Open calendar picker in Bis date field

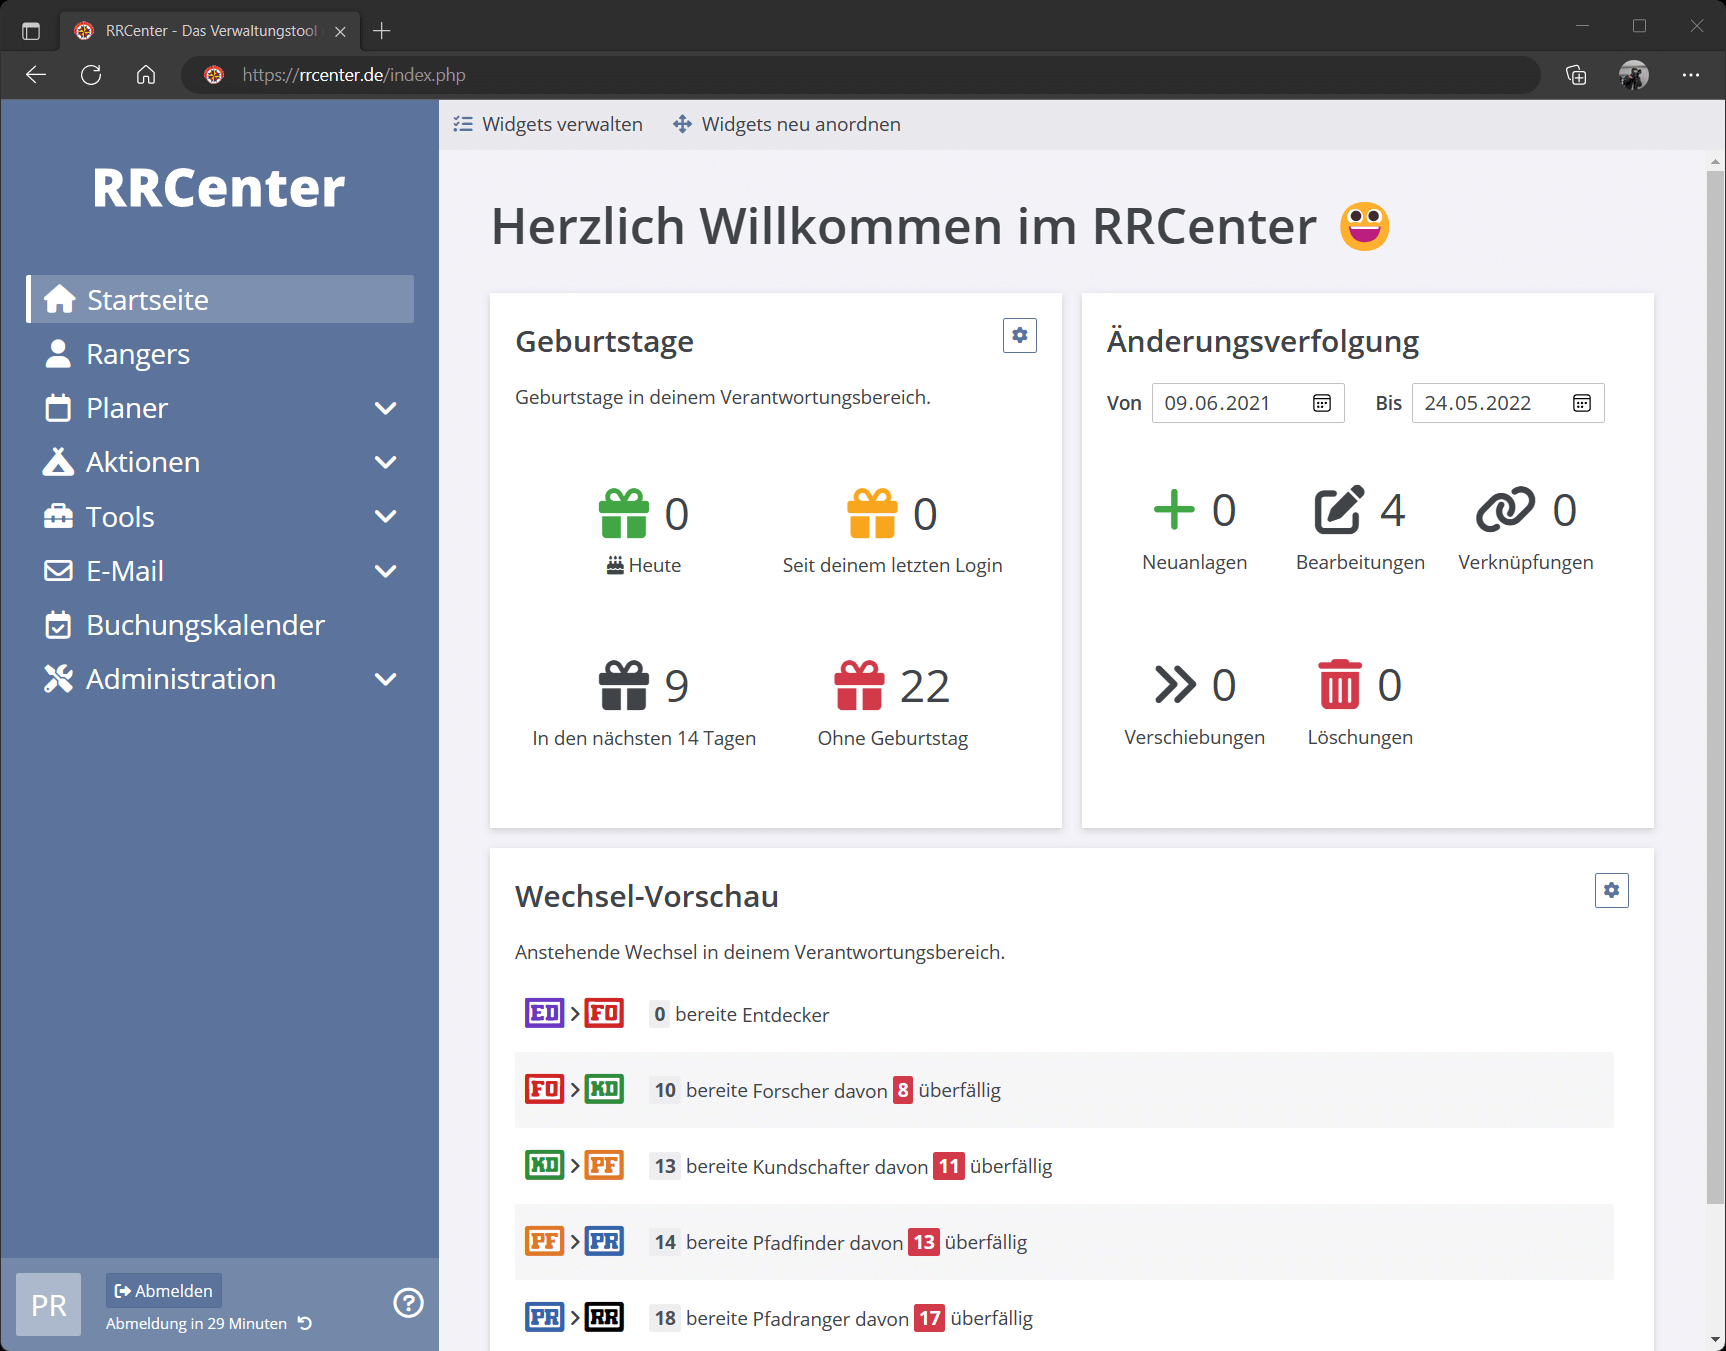(x=1581, y=403)
